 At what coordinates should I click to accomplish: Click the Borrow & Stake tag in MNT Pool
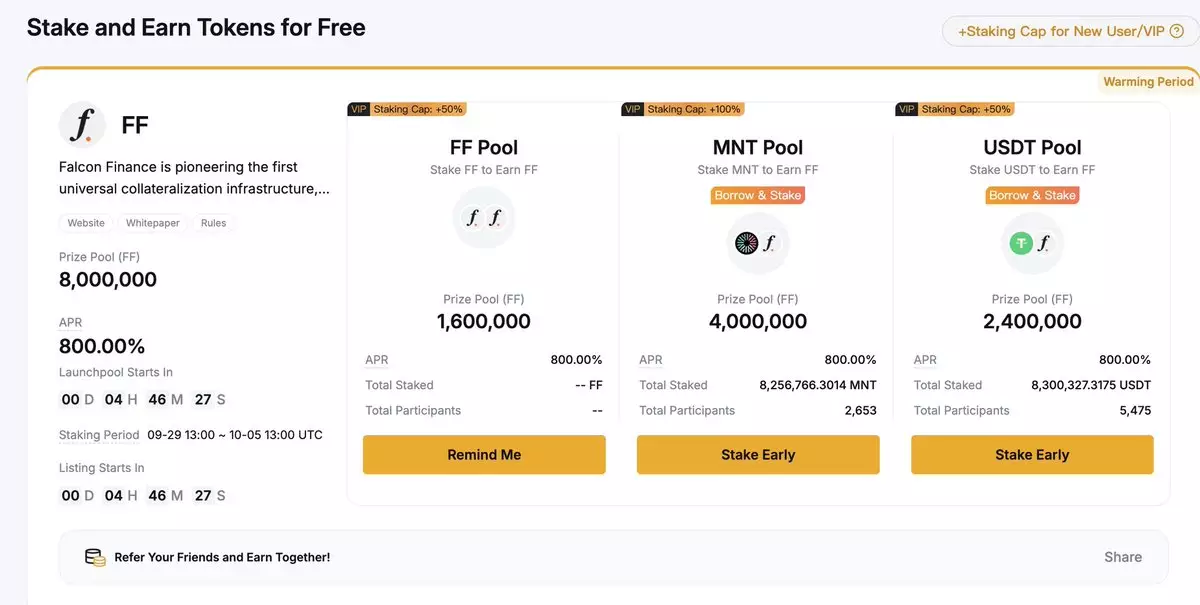pos(758,195)
